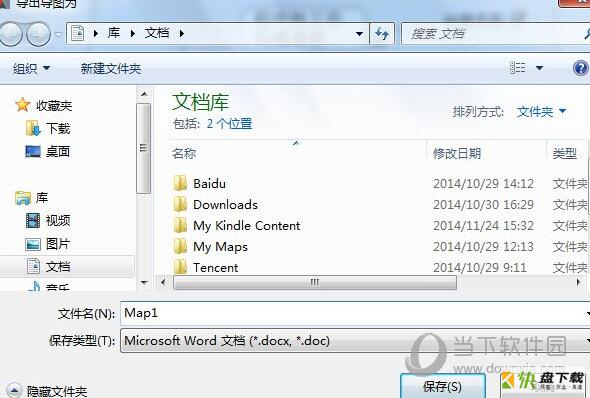Click the film icon beside 视频
This screenshot has height=398, width=590.
(33, 220)
